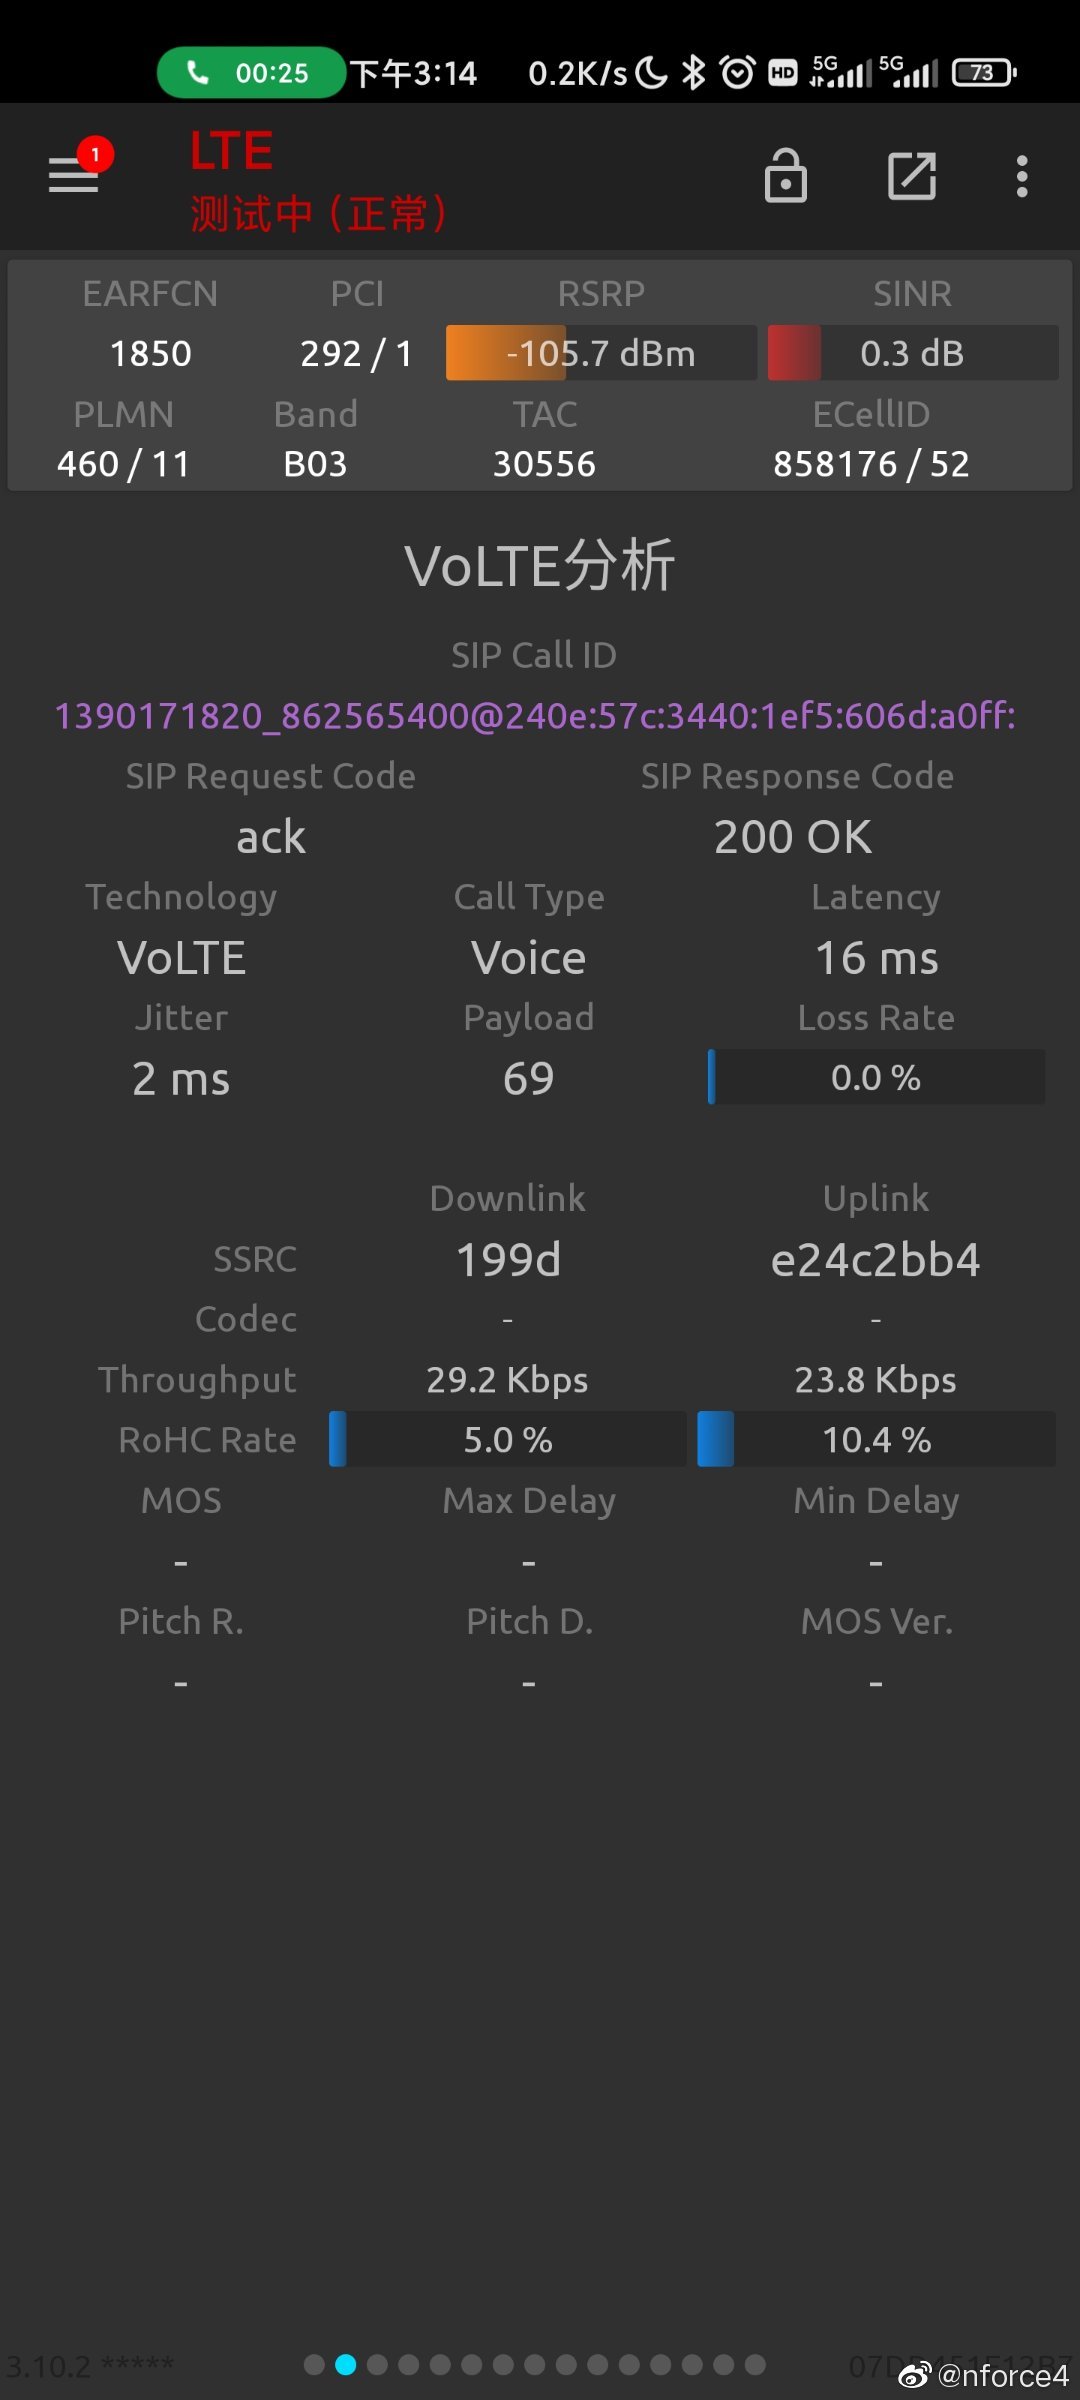
Task: Tap the orange RSRP level indicator
Action: coord(505,352)
